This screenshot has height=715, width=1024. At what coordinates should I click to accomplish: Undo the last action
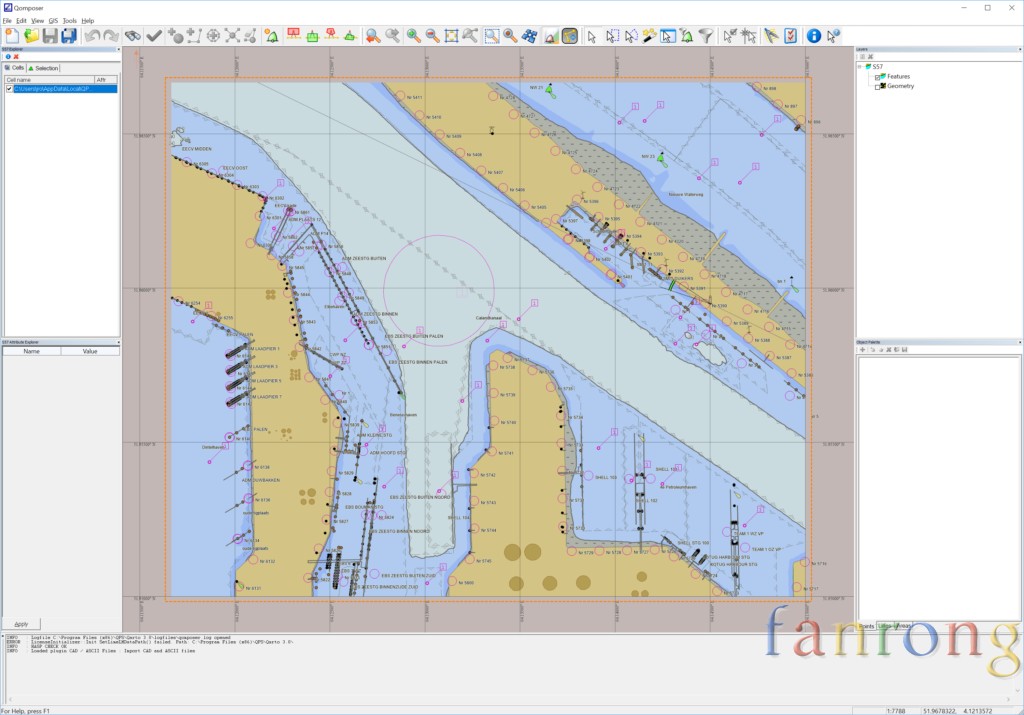coord(92,36)
